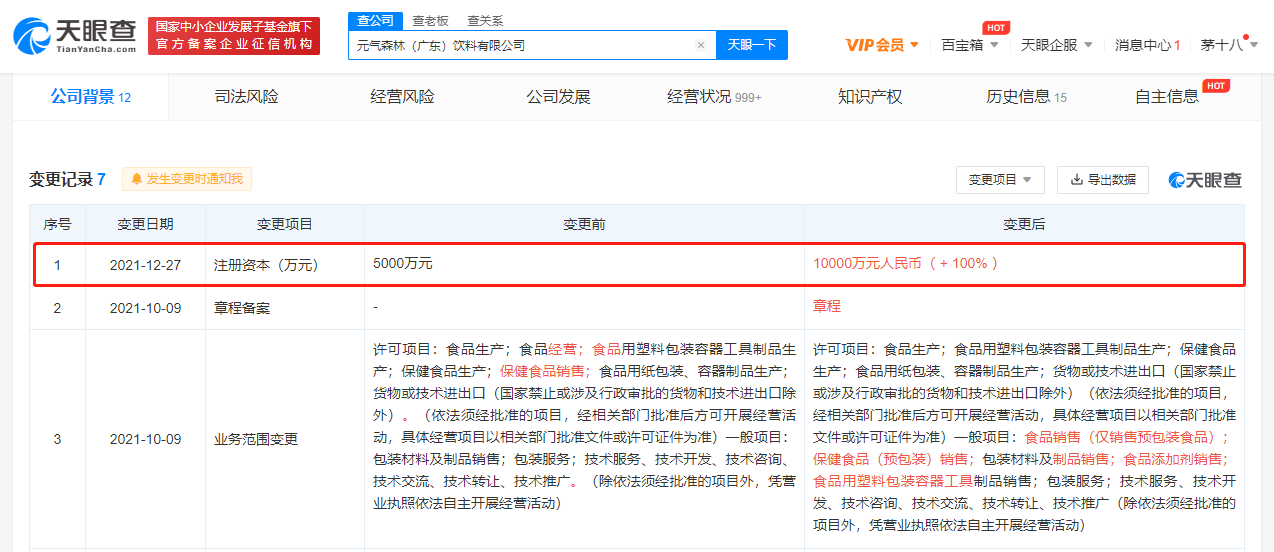
Task: Switch to the 经营风险 tab
Action: (x=402, y=97)
